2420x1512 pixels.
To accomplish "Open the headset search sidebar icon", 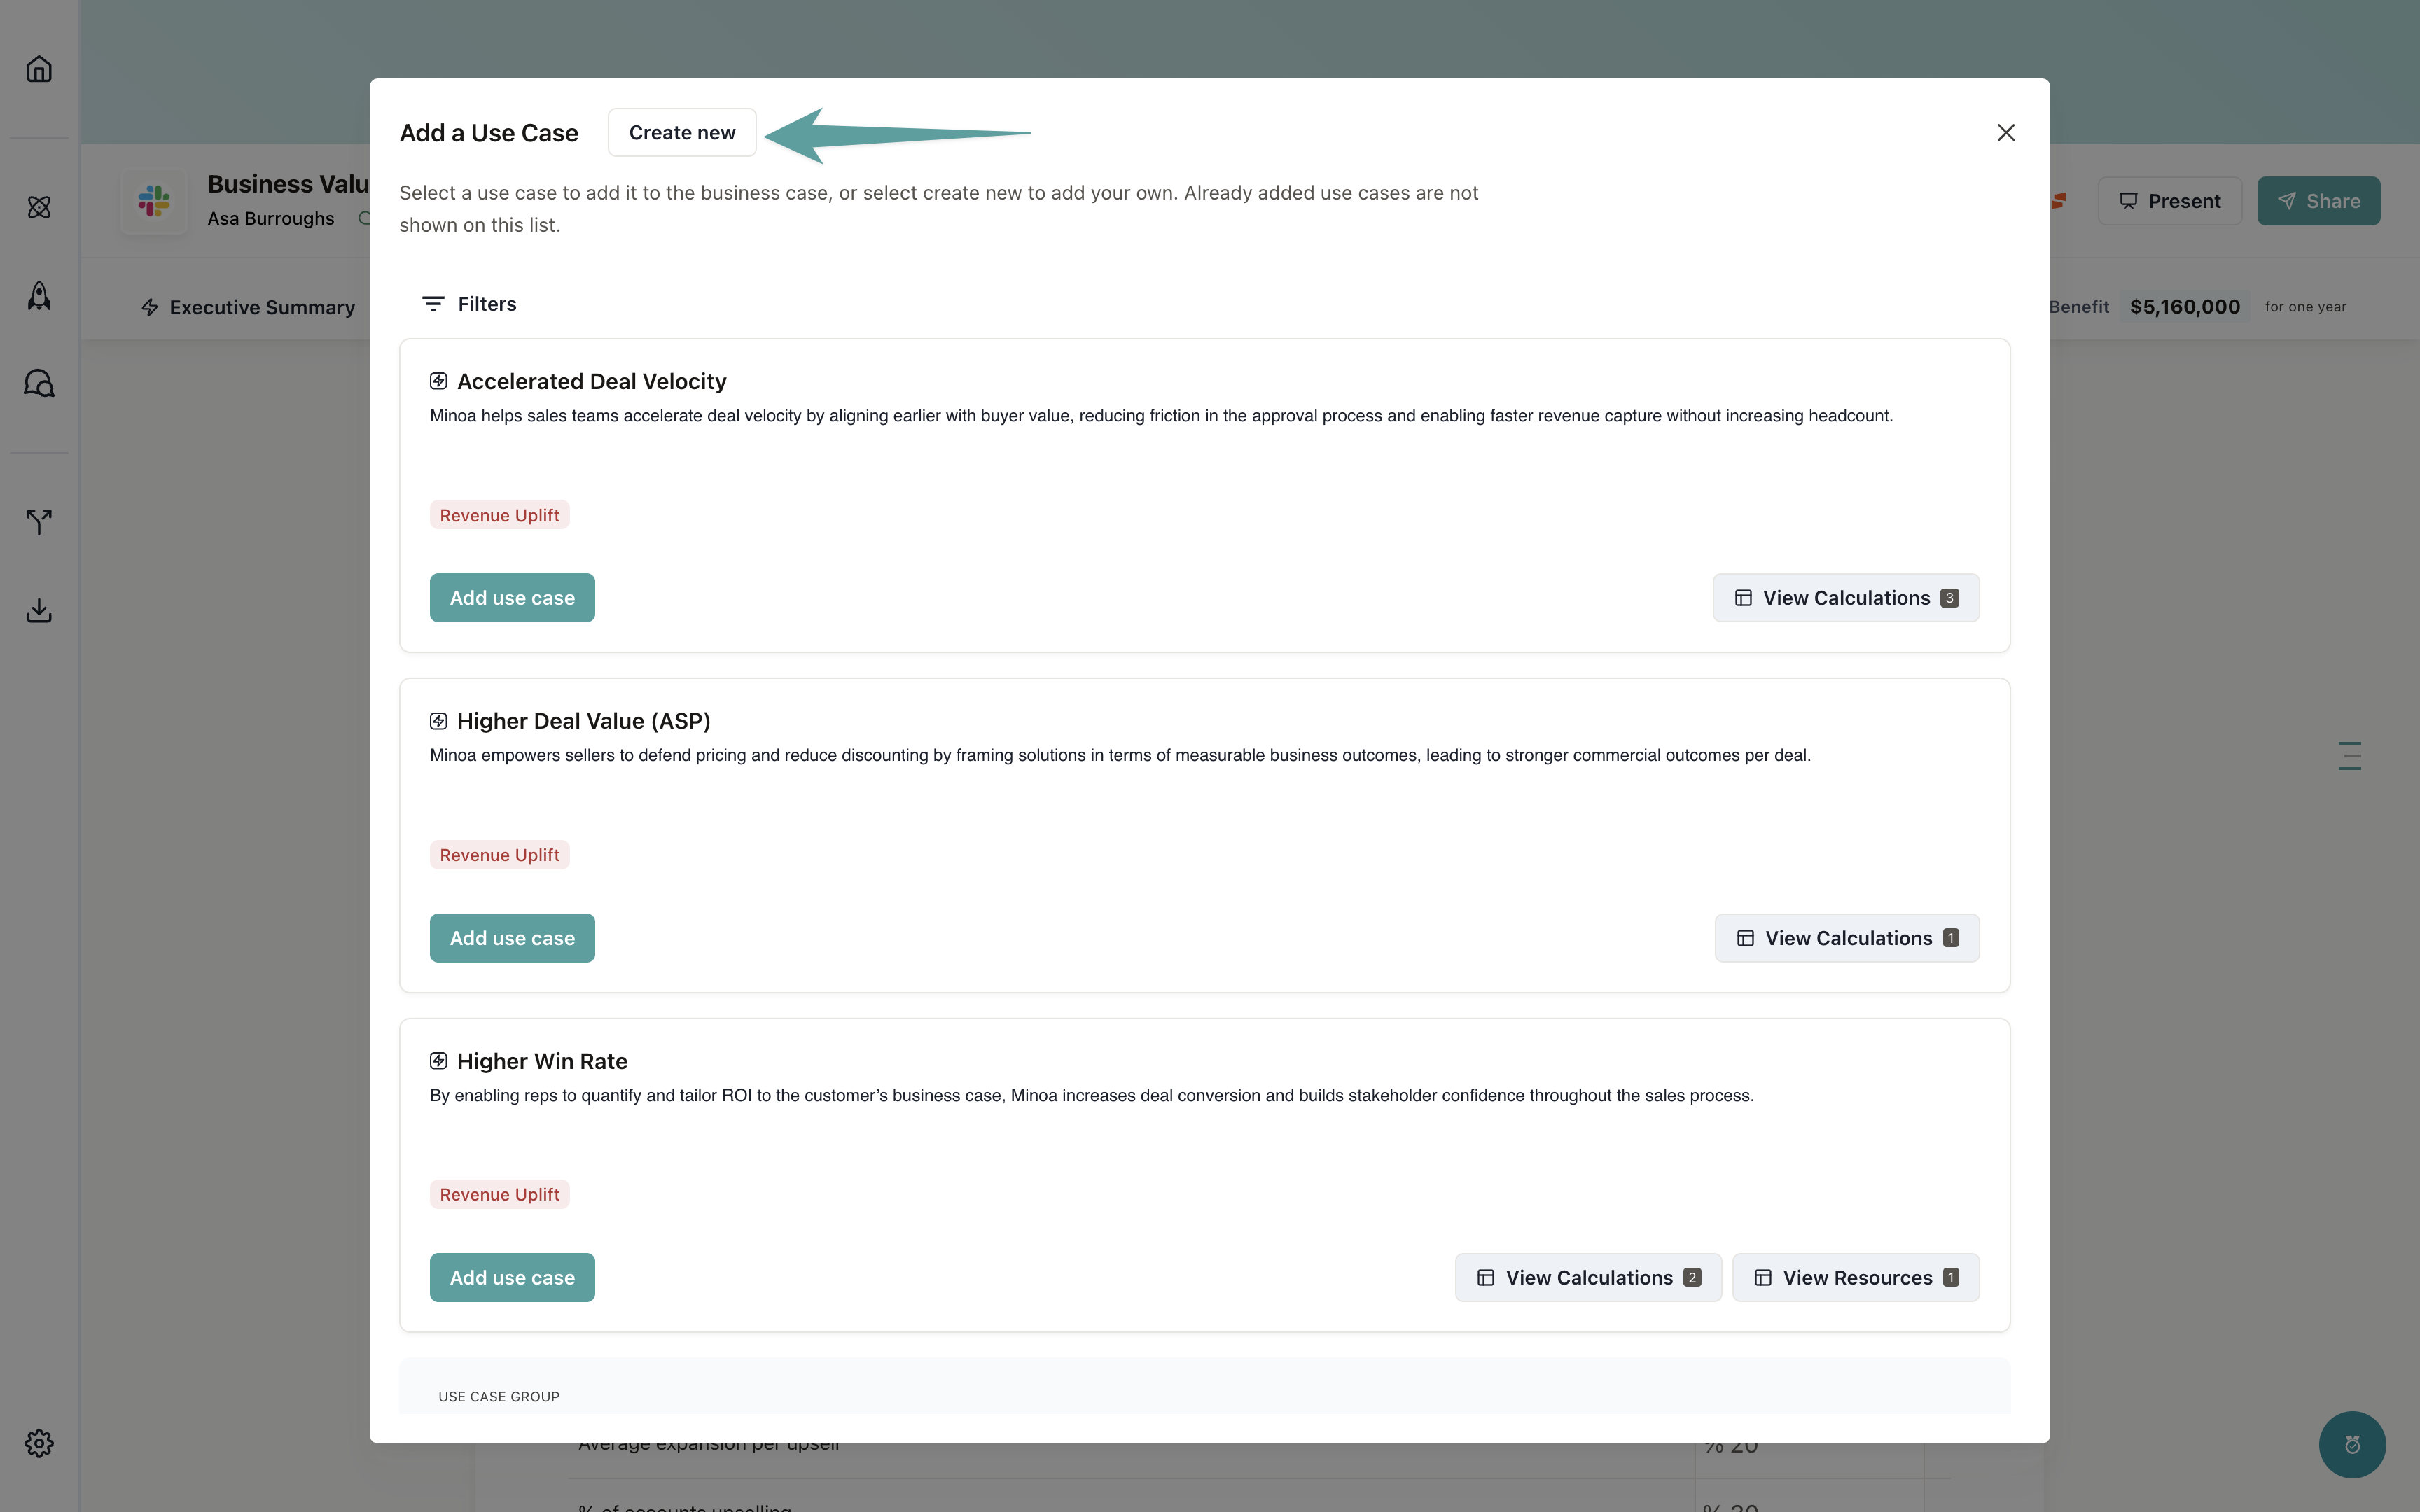I will tap(39, 383).
